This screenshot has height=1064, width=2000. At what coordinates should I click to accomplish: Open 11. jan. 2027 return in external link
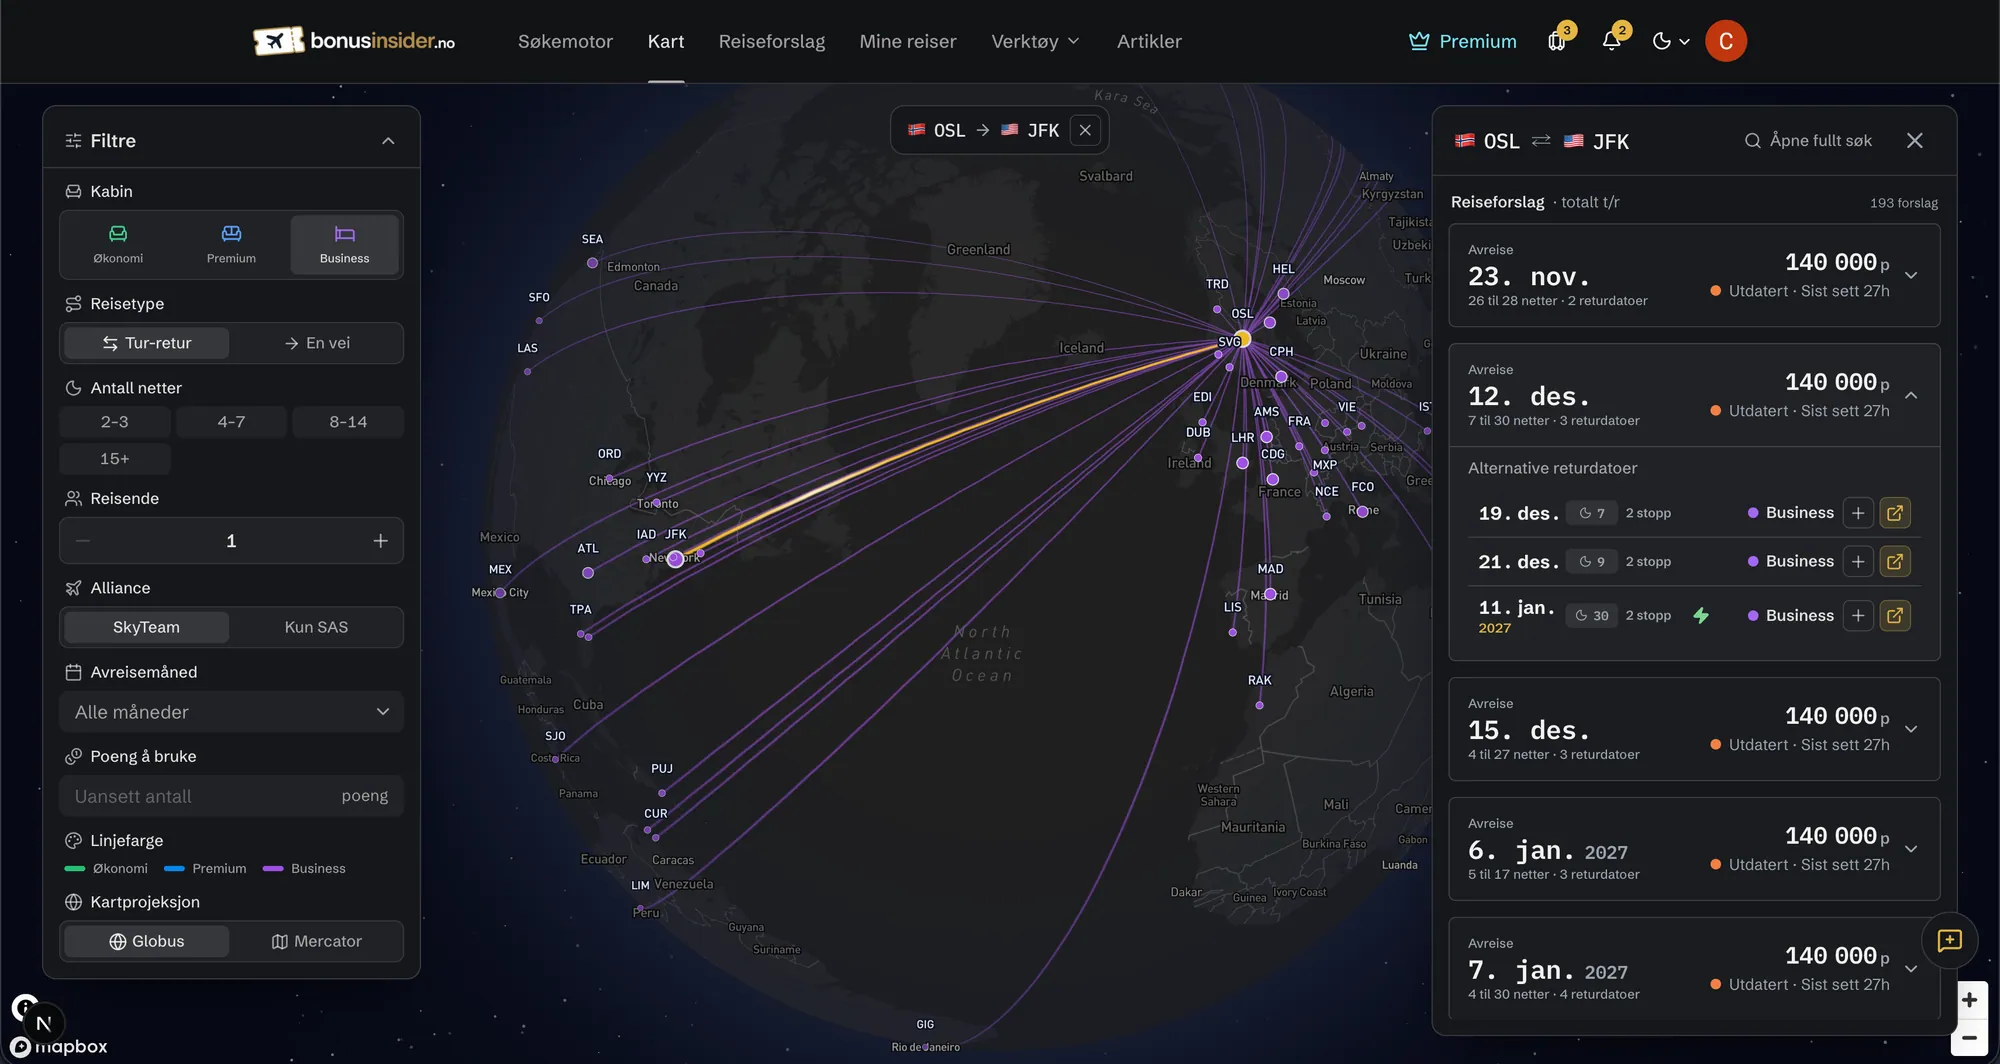pyautogui.click(x=1895, y=616)
